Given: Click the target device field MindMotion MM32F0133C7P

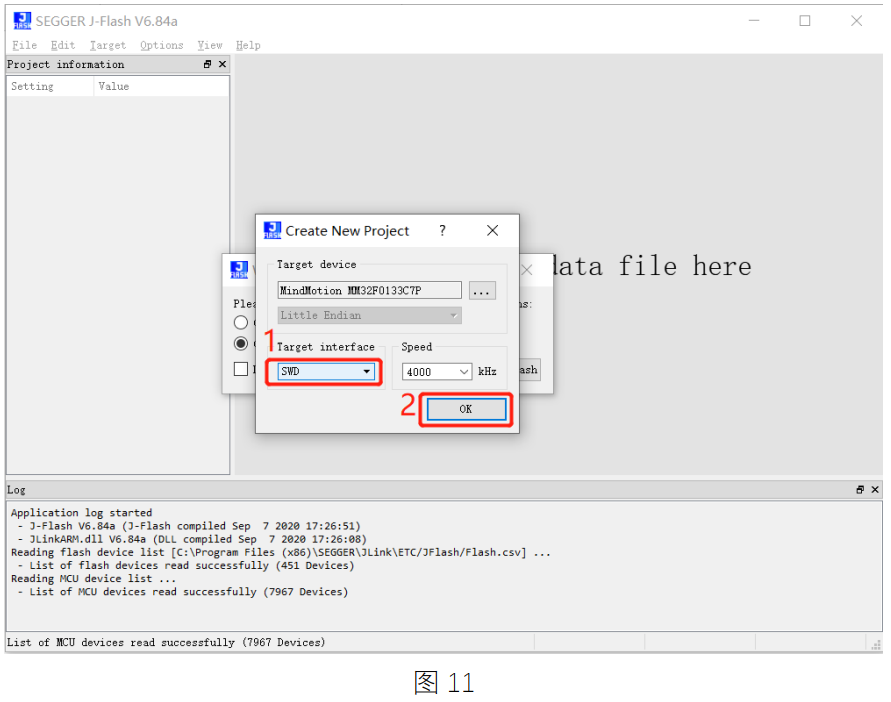Looking at the screenshot, I should point(369,290).
